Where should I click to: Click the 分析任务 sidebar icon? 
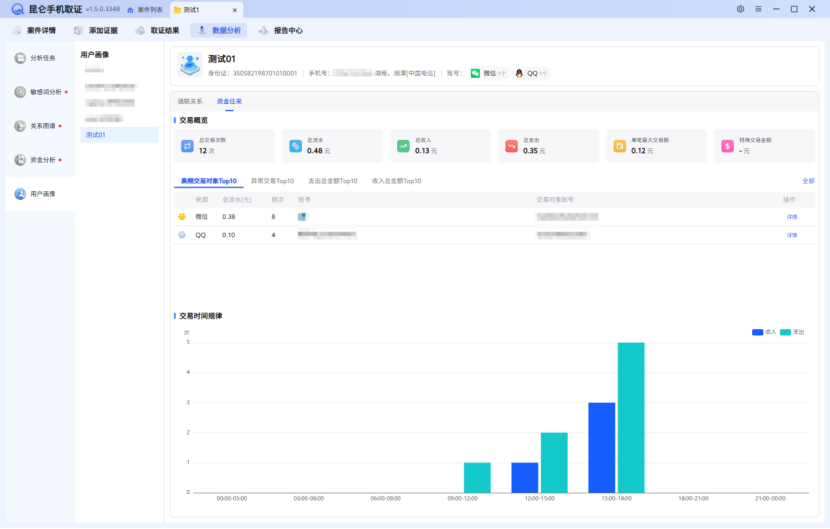(x=20, y=58)
